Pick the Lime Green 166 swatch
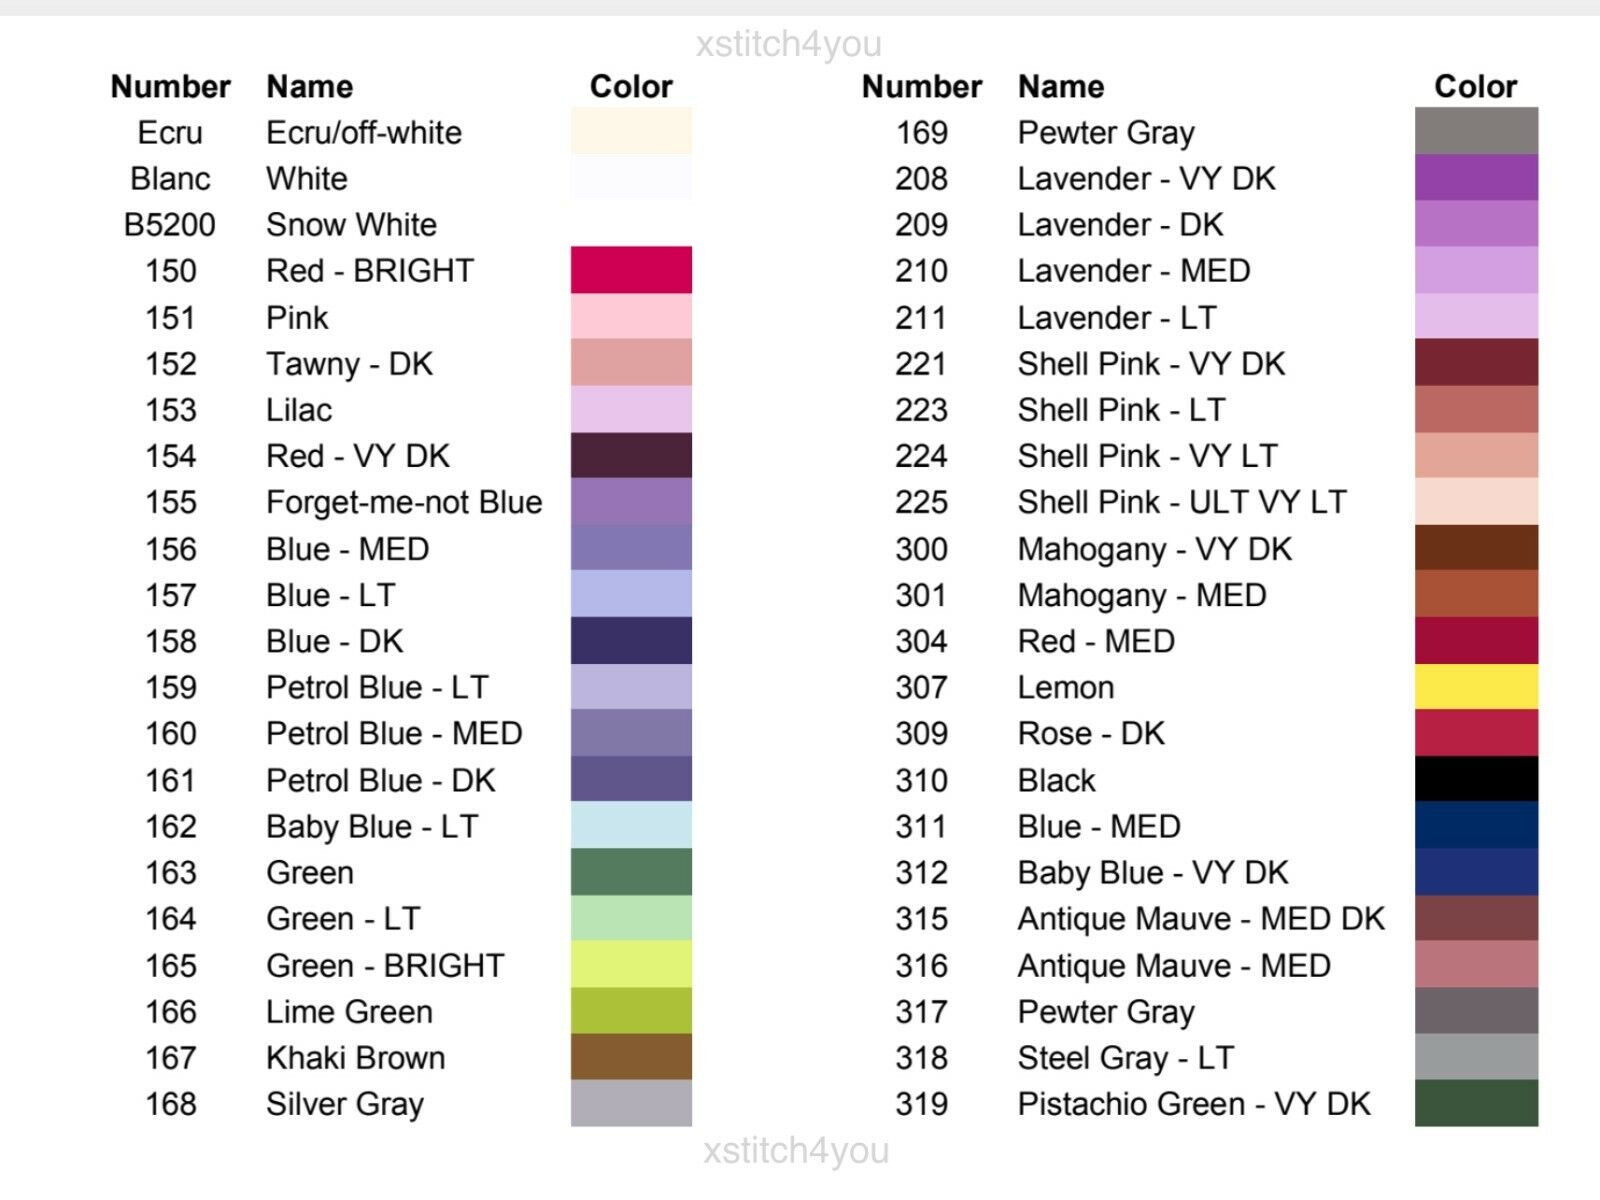Screen dimensions: 1600x1200 click(631, 1011)
